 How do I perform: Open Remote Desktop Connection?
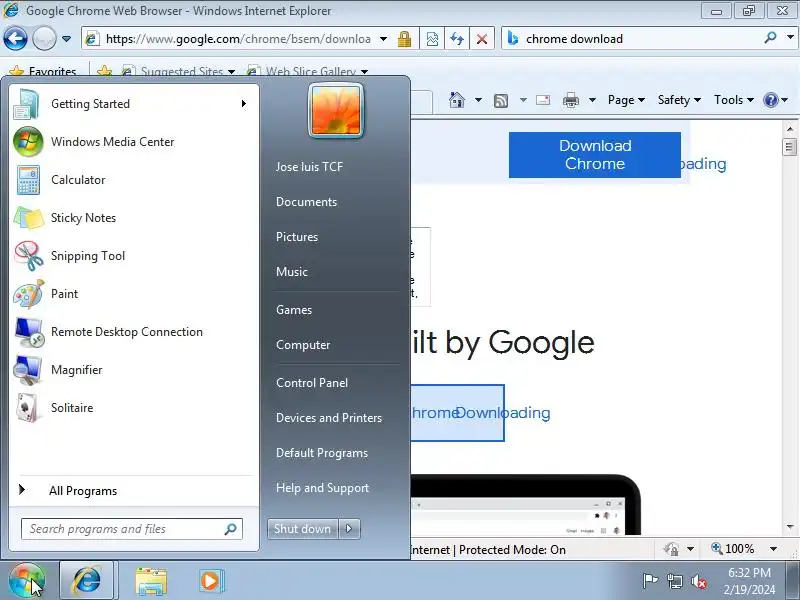(x=134, y=332)
